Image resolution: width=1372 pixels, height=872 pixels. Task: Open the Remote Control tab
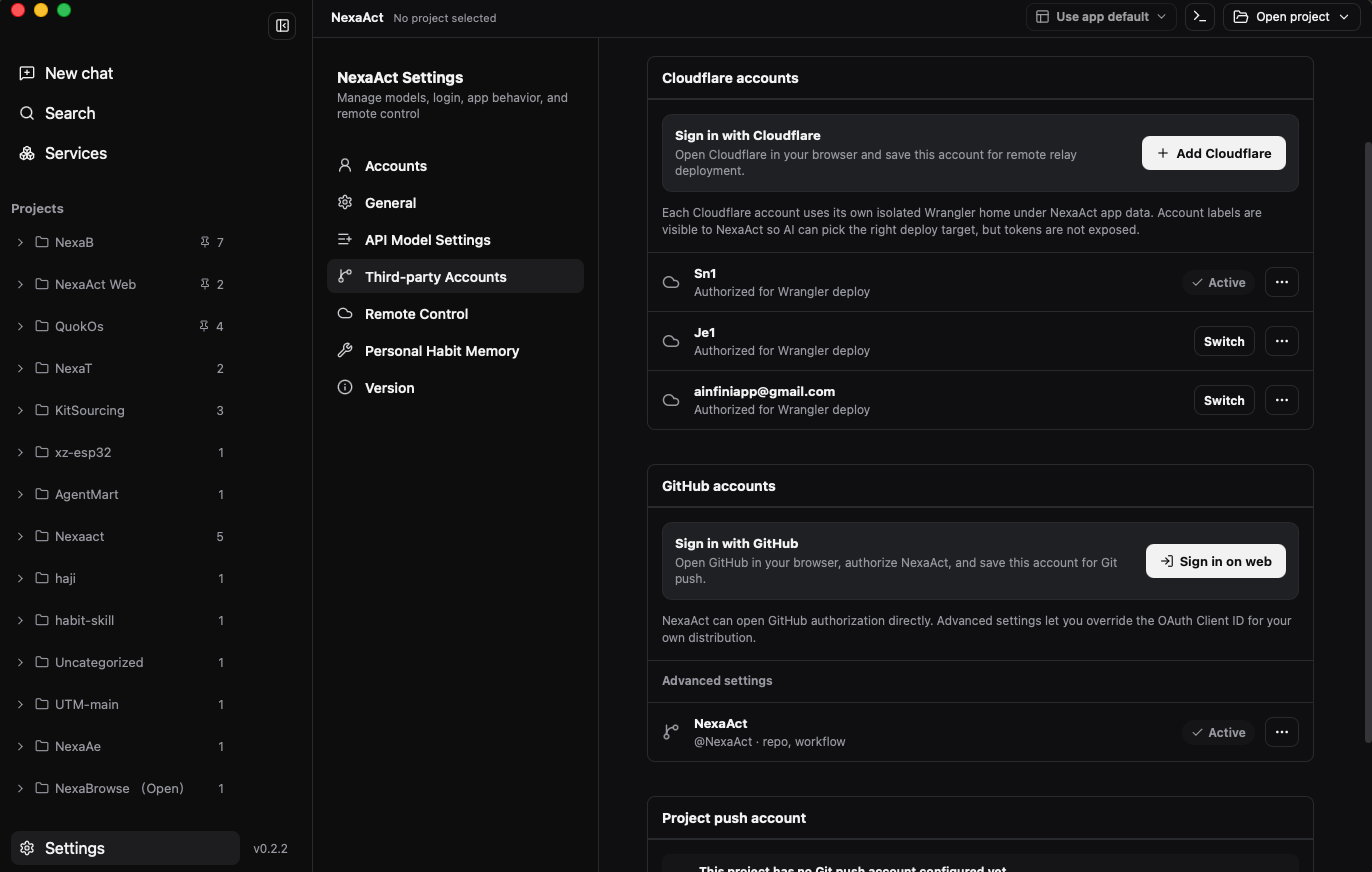[x=455, y=314]
